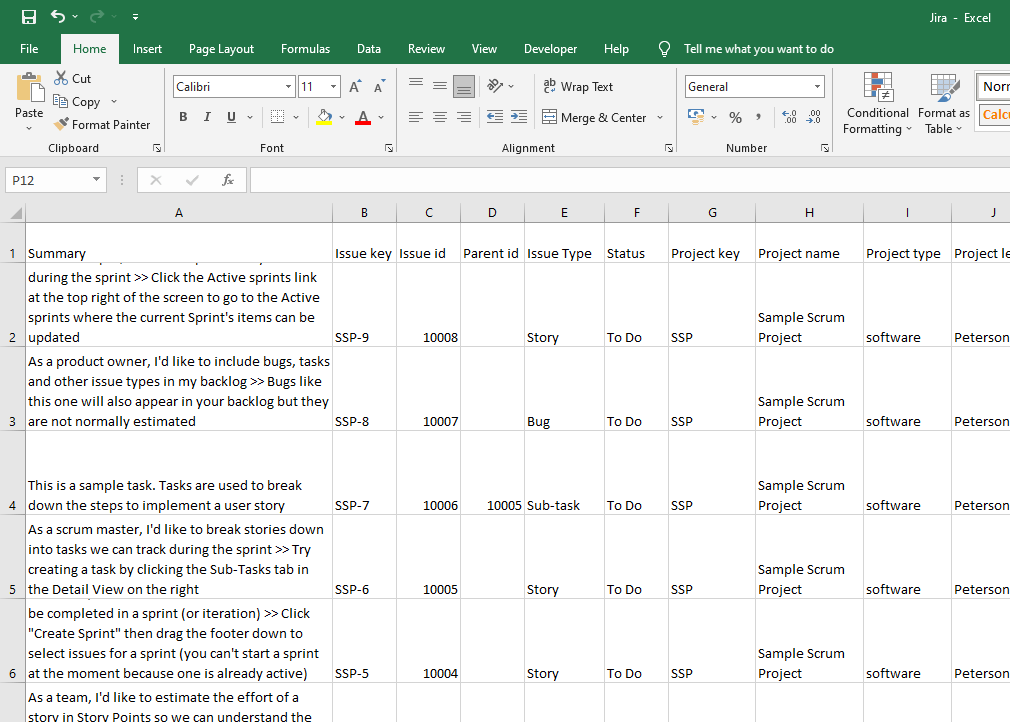Apply red font color
The width and height of the screenshot is (1010, 722).
pos(363,117)
